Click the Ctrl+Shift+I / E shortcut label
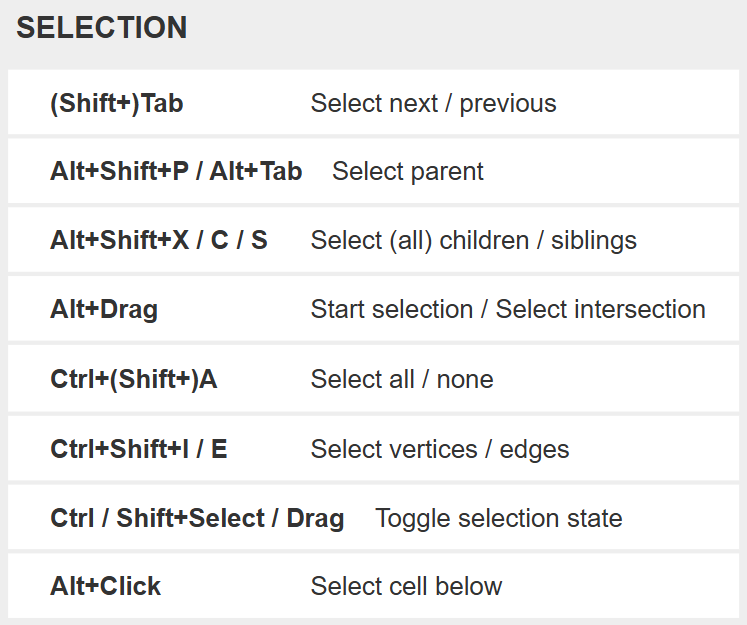This screenshot has height=625, width=747. 138,449
